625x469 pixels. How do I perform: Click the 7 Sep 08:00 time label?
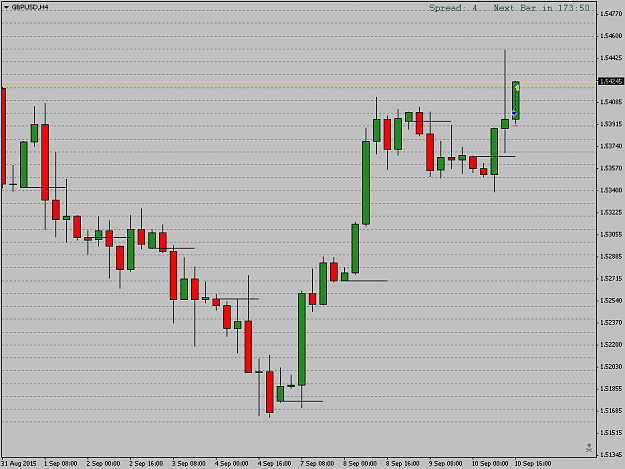(317, 463)
